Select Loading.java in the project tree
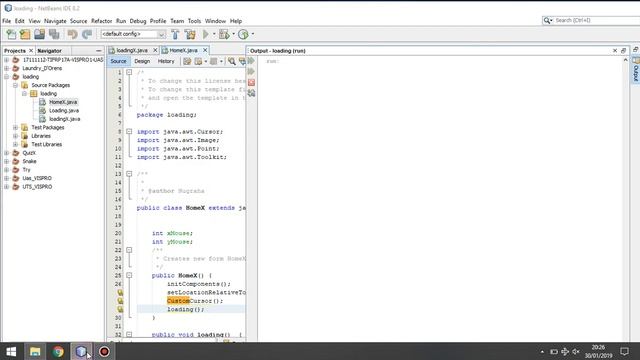The image size is (640, 360). pos(64,111)
